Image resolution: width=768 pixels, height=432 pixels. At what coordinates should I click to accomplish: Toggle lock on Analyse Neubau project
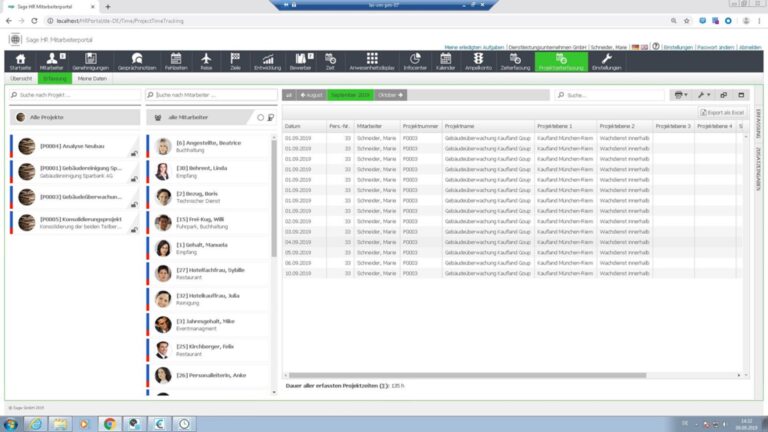134,153
